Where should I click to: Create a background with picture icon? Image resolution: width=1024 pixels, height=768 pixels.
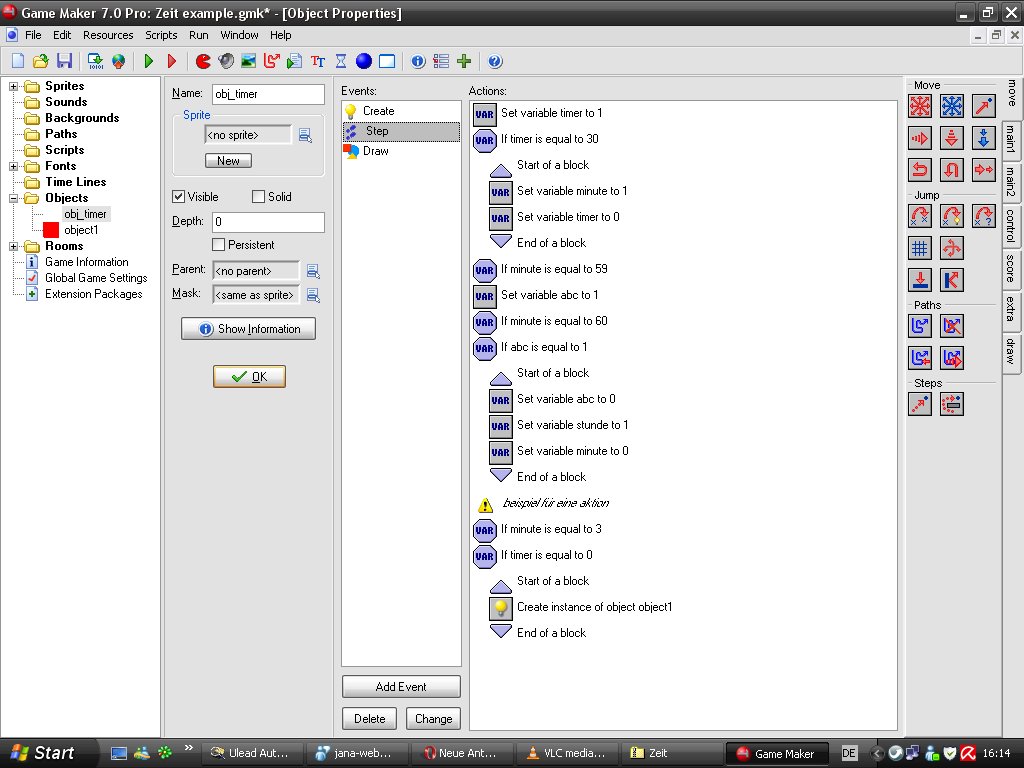pos(248,61)
